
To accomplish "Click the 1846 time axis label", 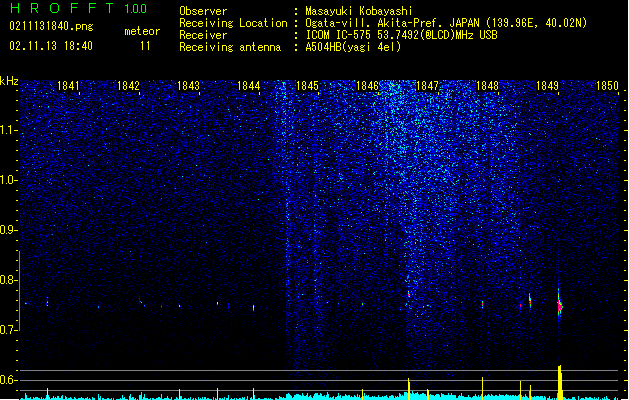I will tap(367, 86).
